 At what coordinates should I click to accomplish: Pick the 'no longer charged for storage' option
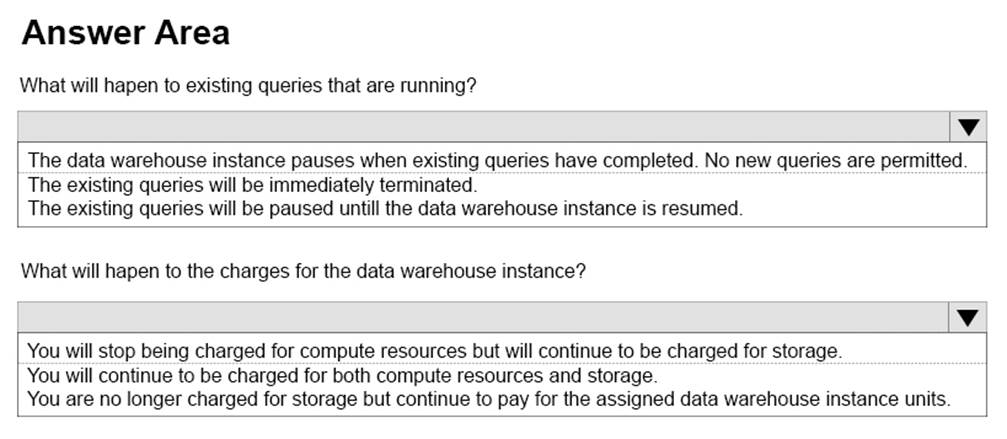(x=487, y=400)
